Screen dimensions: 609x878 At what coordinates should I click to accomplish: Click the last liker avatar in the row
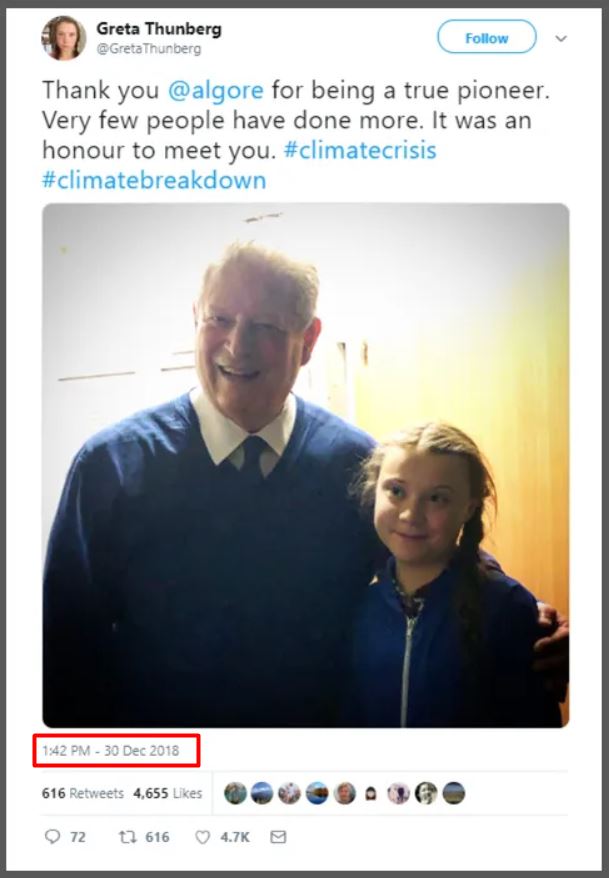(453, 793)
